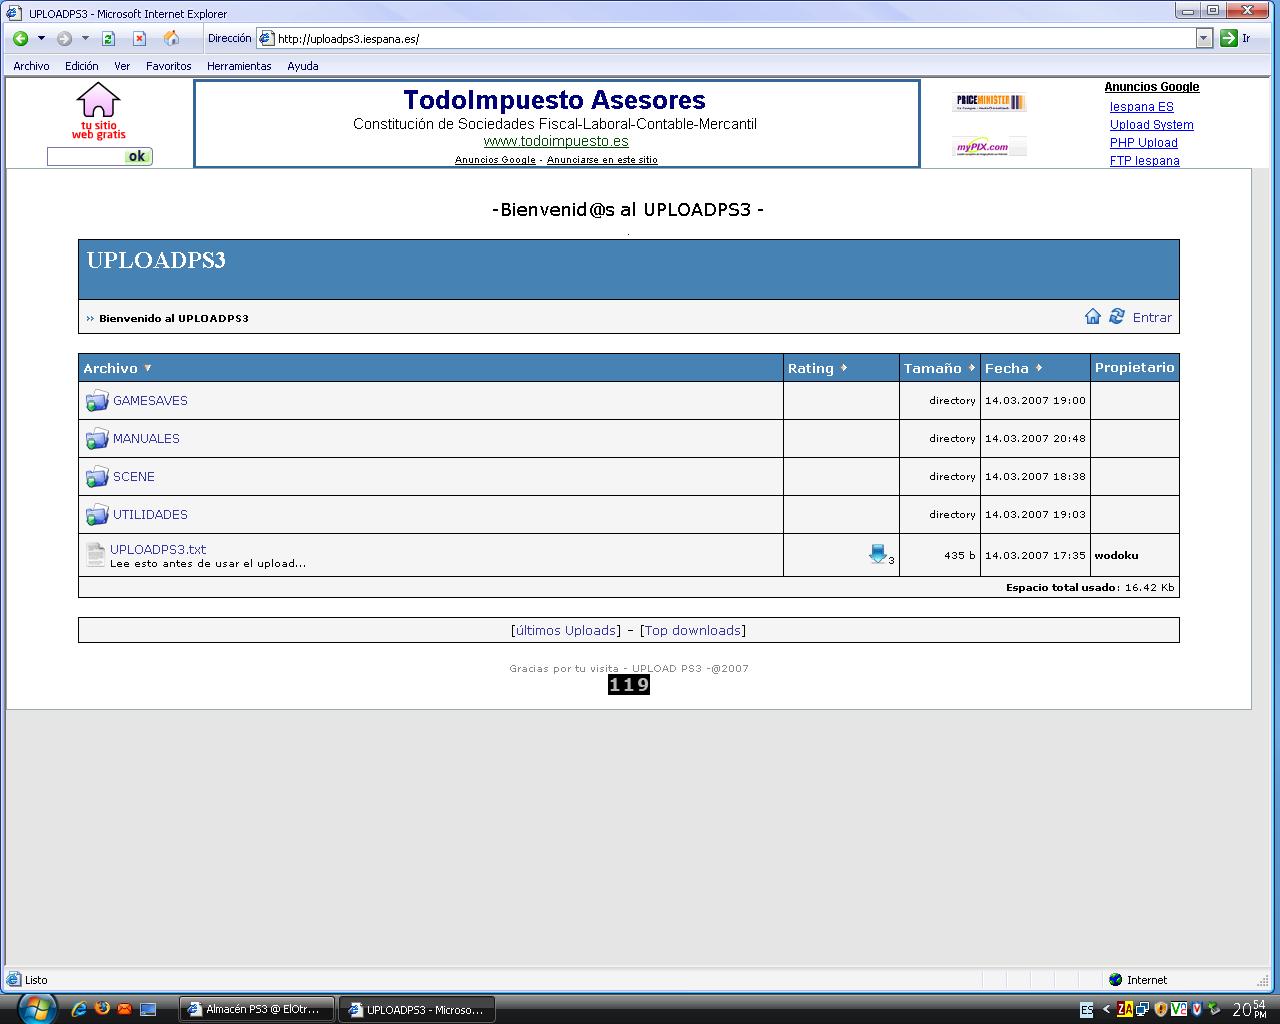Open the Favoritos menu
This screenshot has height=1024, width=1280.
pyautogui.click(x=169, y=66)
